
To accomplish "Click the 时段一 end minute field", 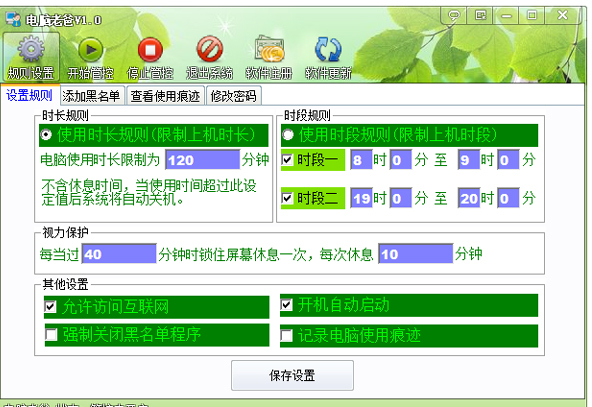I will pyautogui.click(x=508, y=160).
